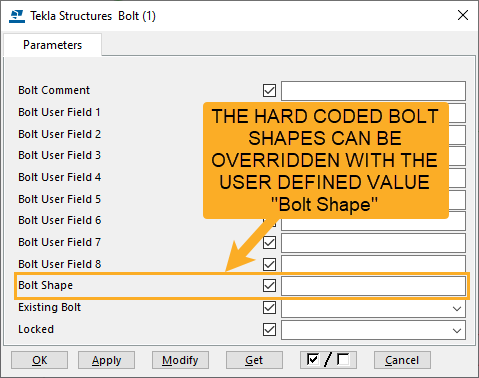
Task: Click the 'Bolt User Field 3' label
Action: click(x=59, y=155)
